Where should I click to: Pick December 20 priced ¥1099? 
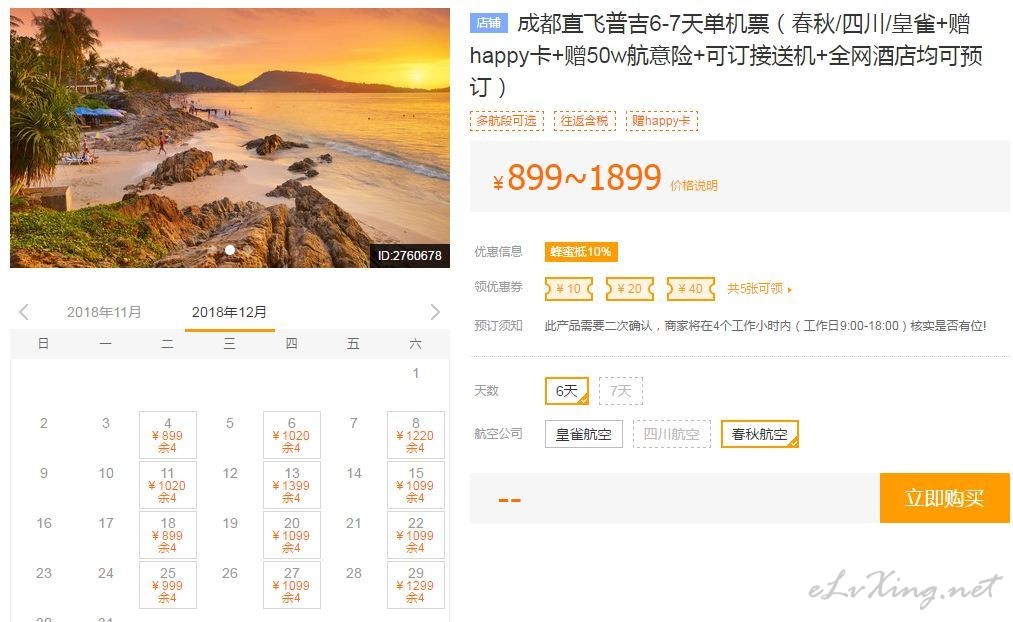click(x=291, y=535)
